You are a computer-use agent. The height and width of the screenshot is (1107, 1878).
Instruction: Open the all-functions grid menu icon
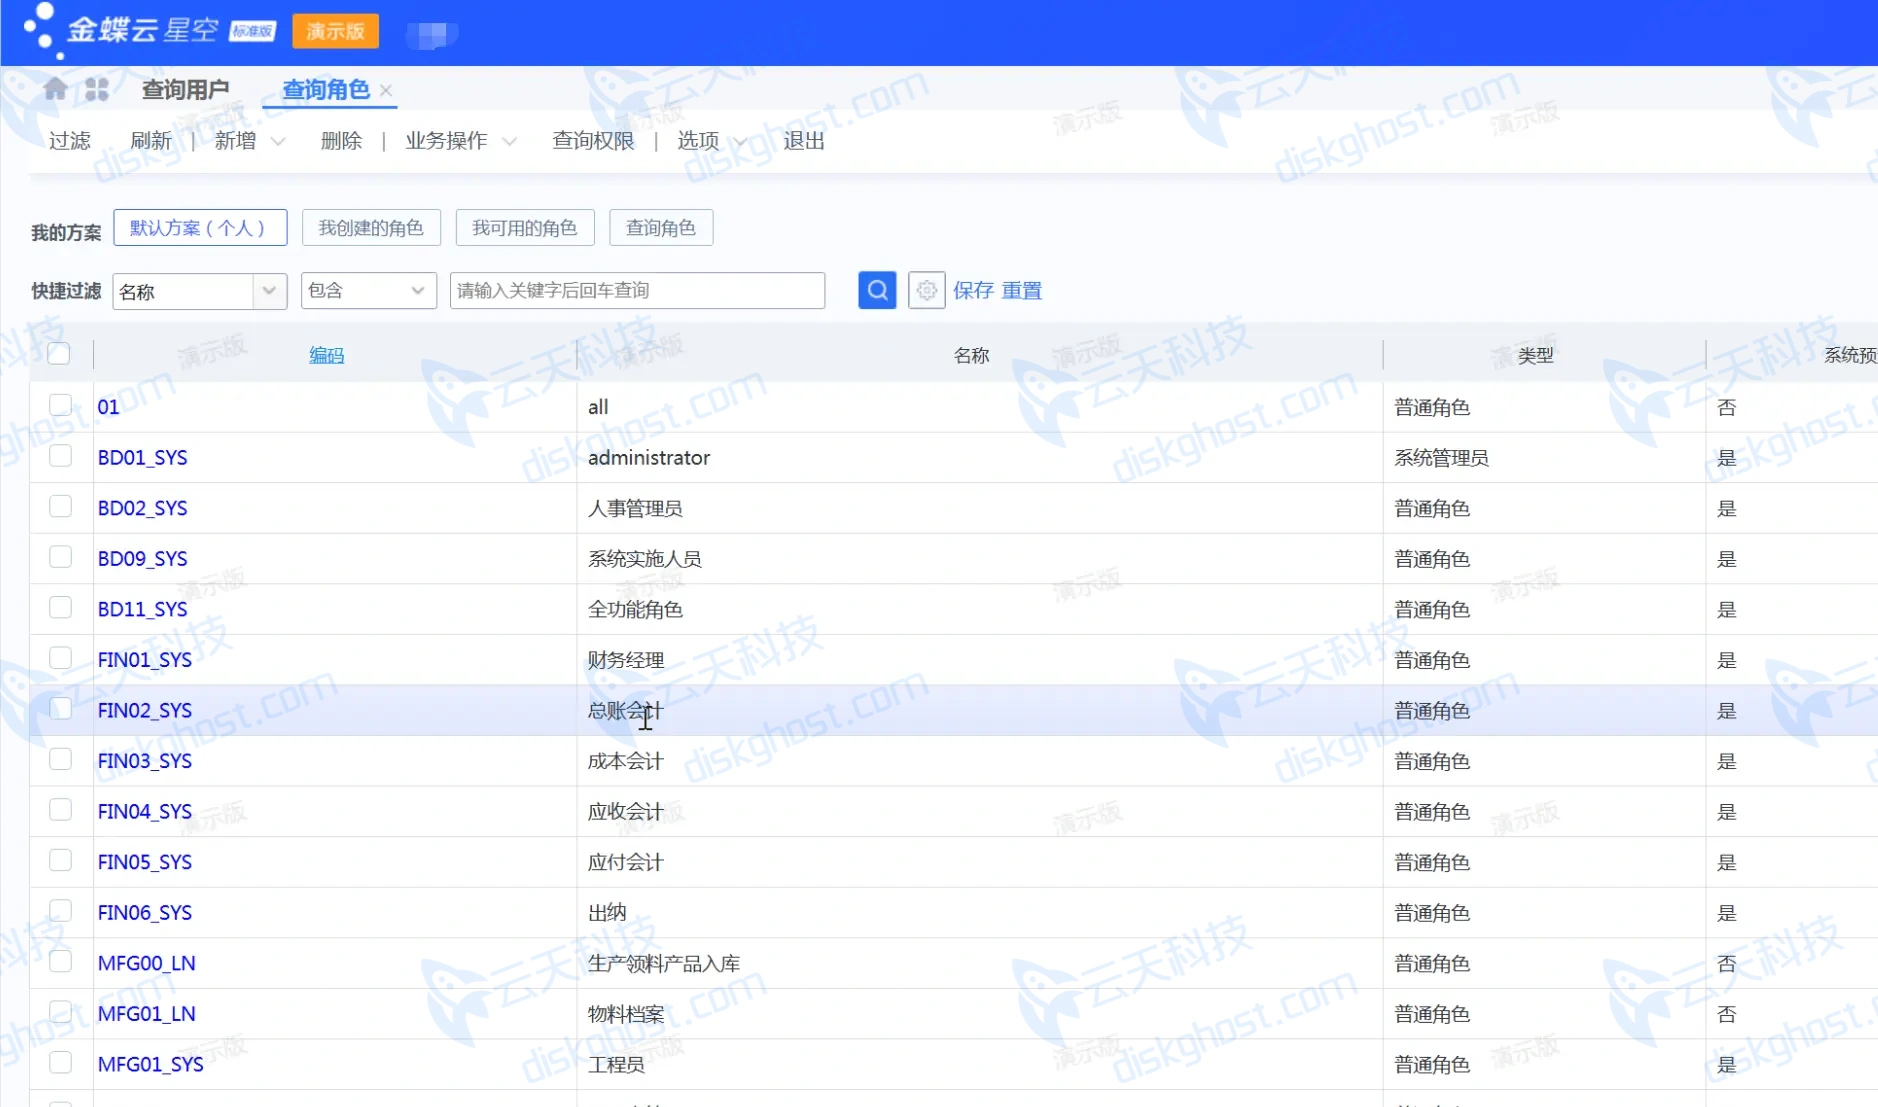[97, 89]
